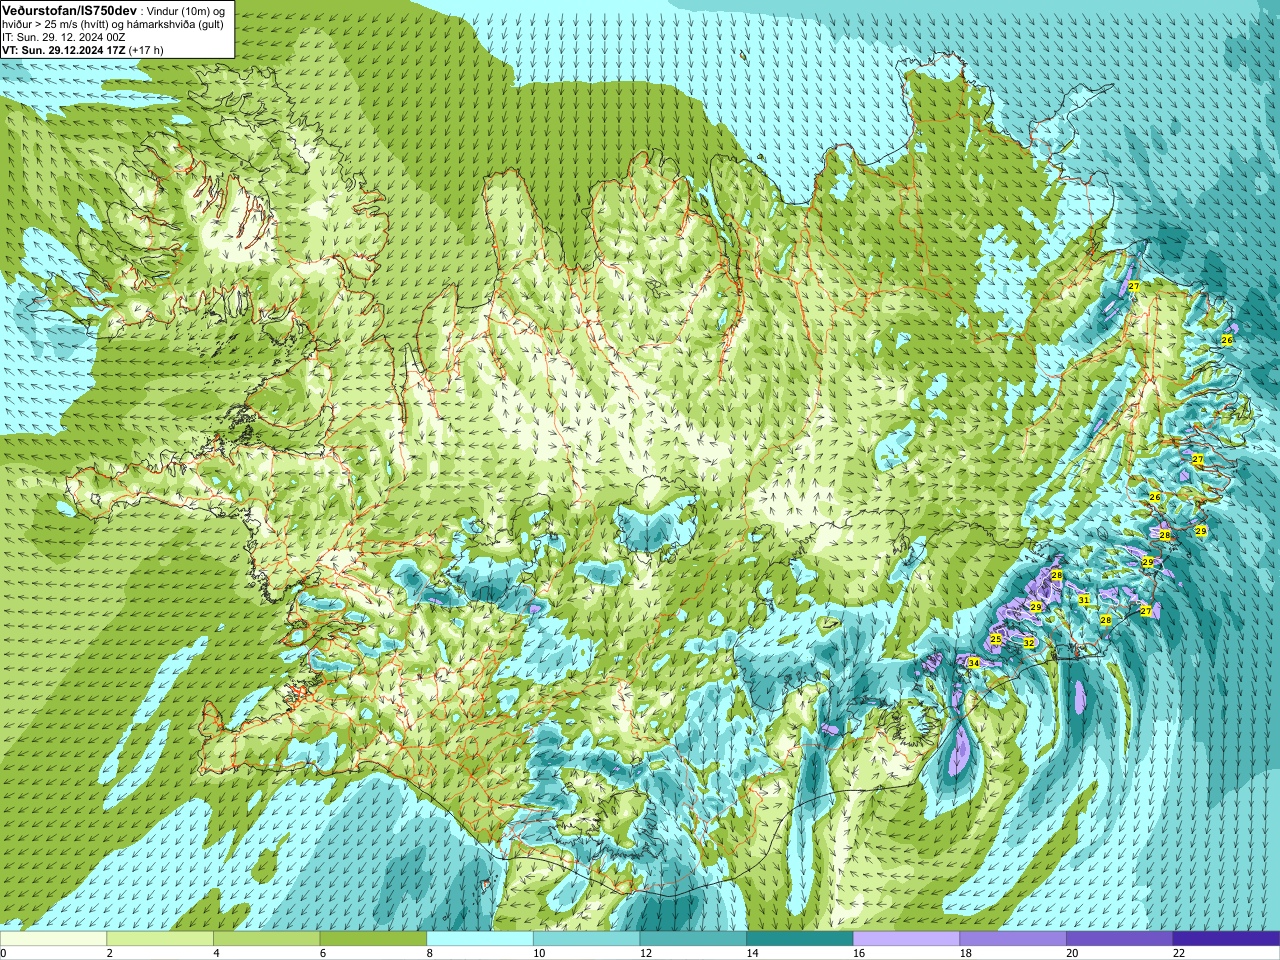
Task: Click the yellow gust label 31
Action: coord(1084,600)
